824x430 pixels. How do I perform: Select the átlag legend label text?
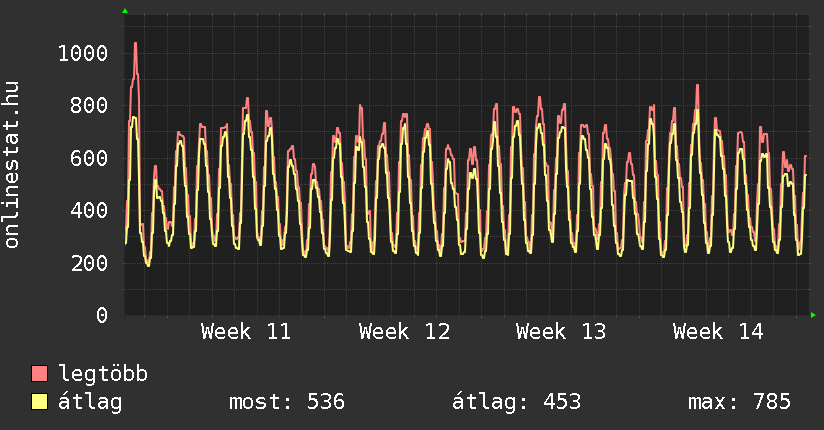click(x=90, y=402)
